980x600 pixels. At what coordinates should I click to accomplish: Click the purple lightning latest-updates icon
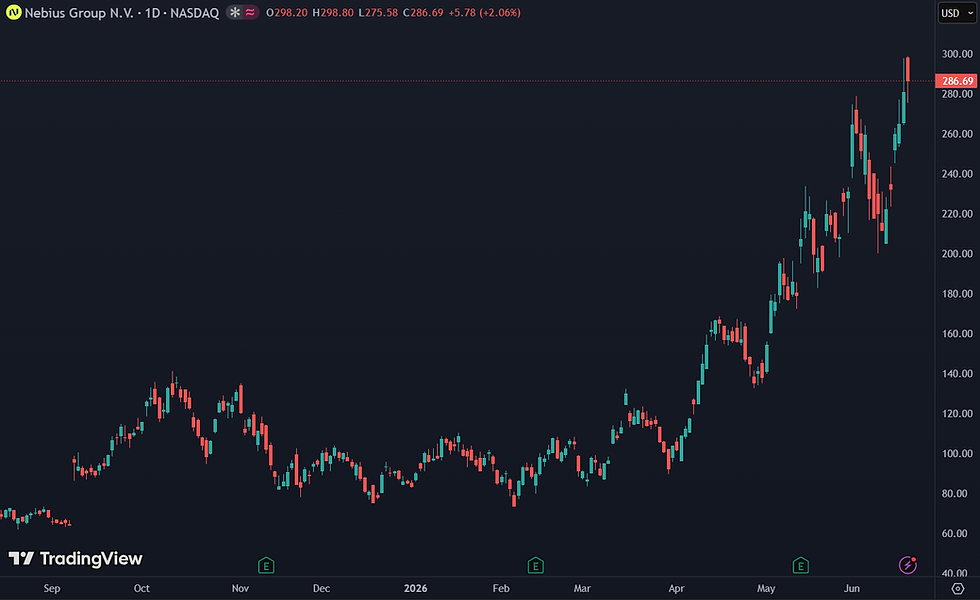[x=908, y=565]
